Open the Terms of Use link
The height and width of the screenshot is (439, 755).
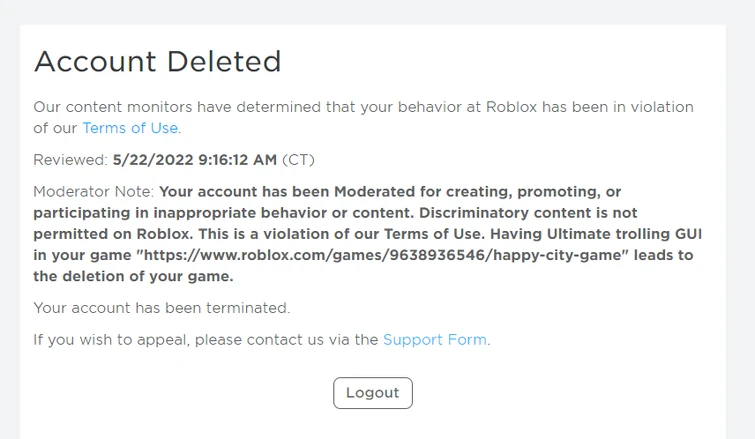130,128
